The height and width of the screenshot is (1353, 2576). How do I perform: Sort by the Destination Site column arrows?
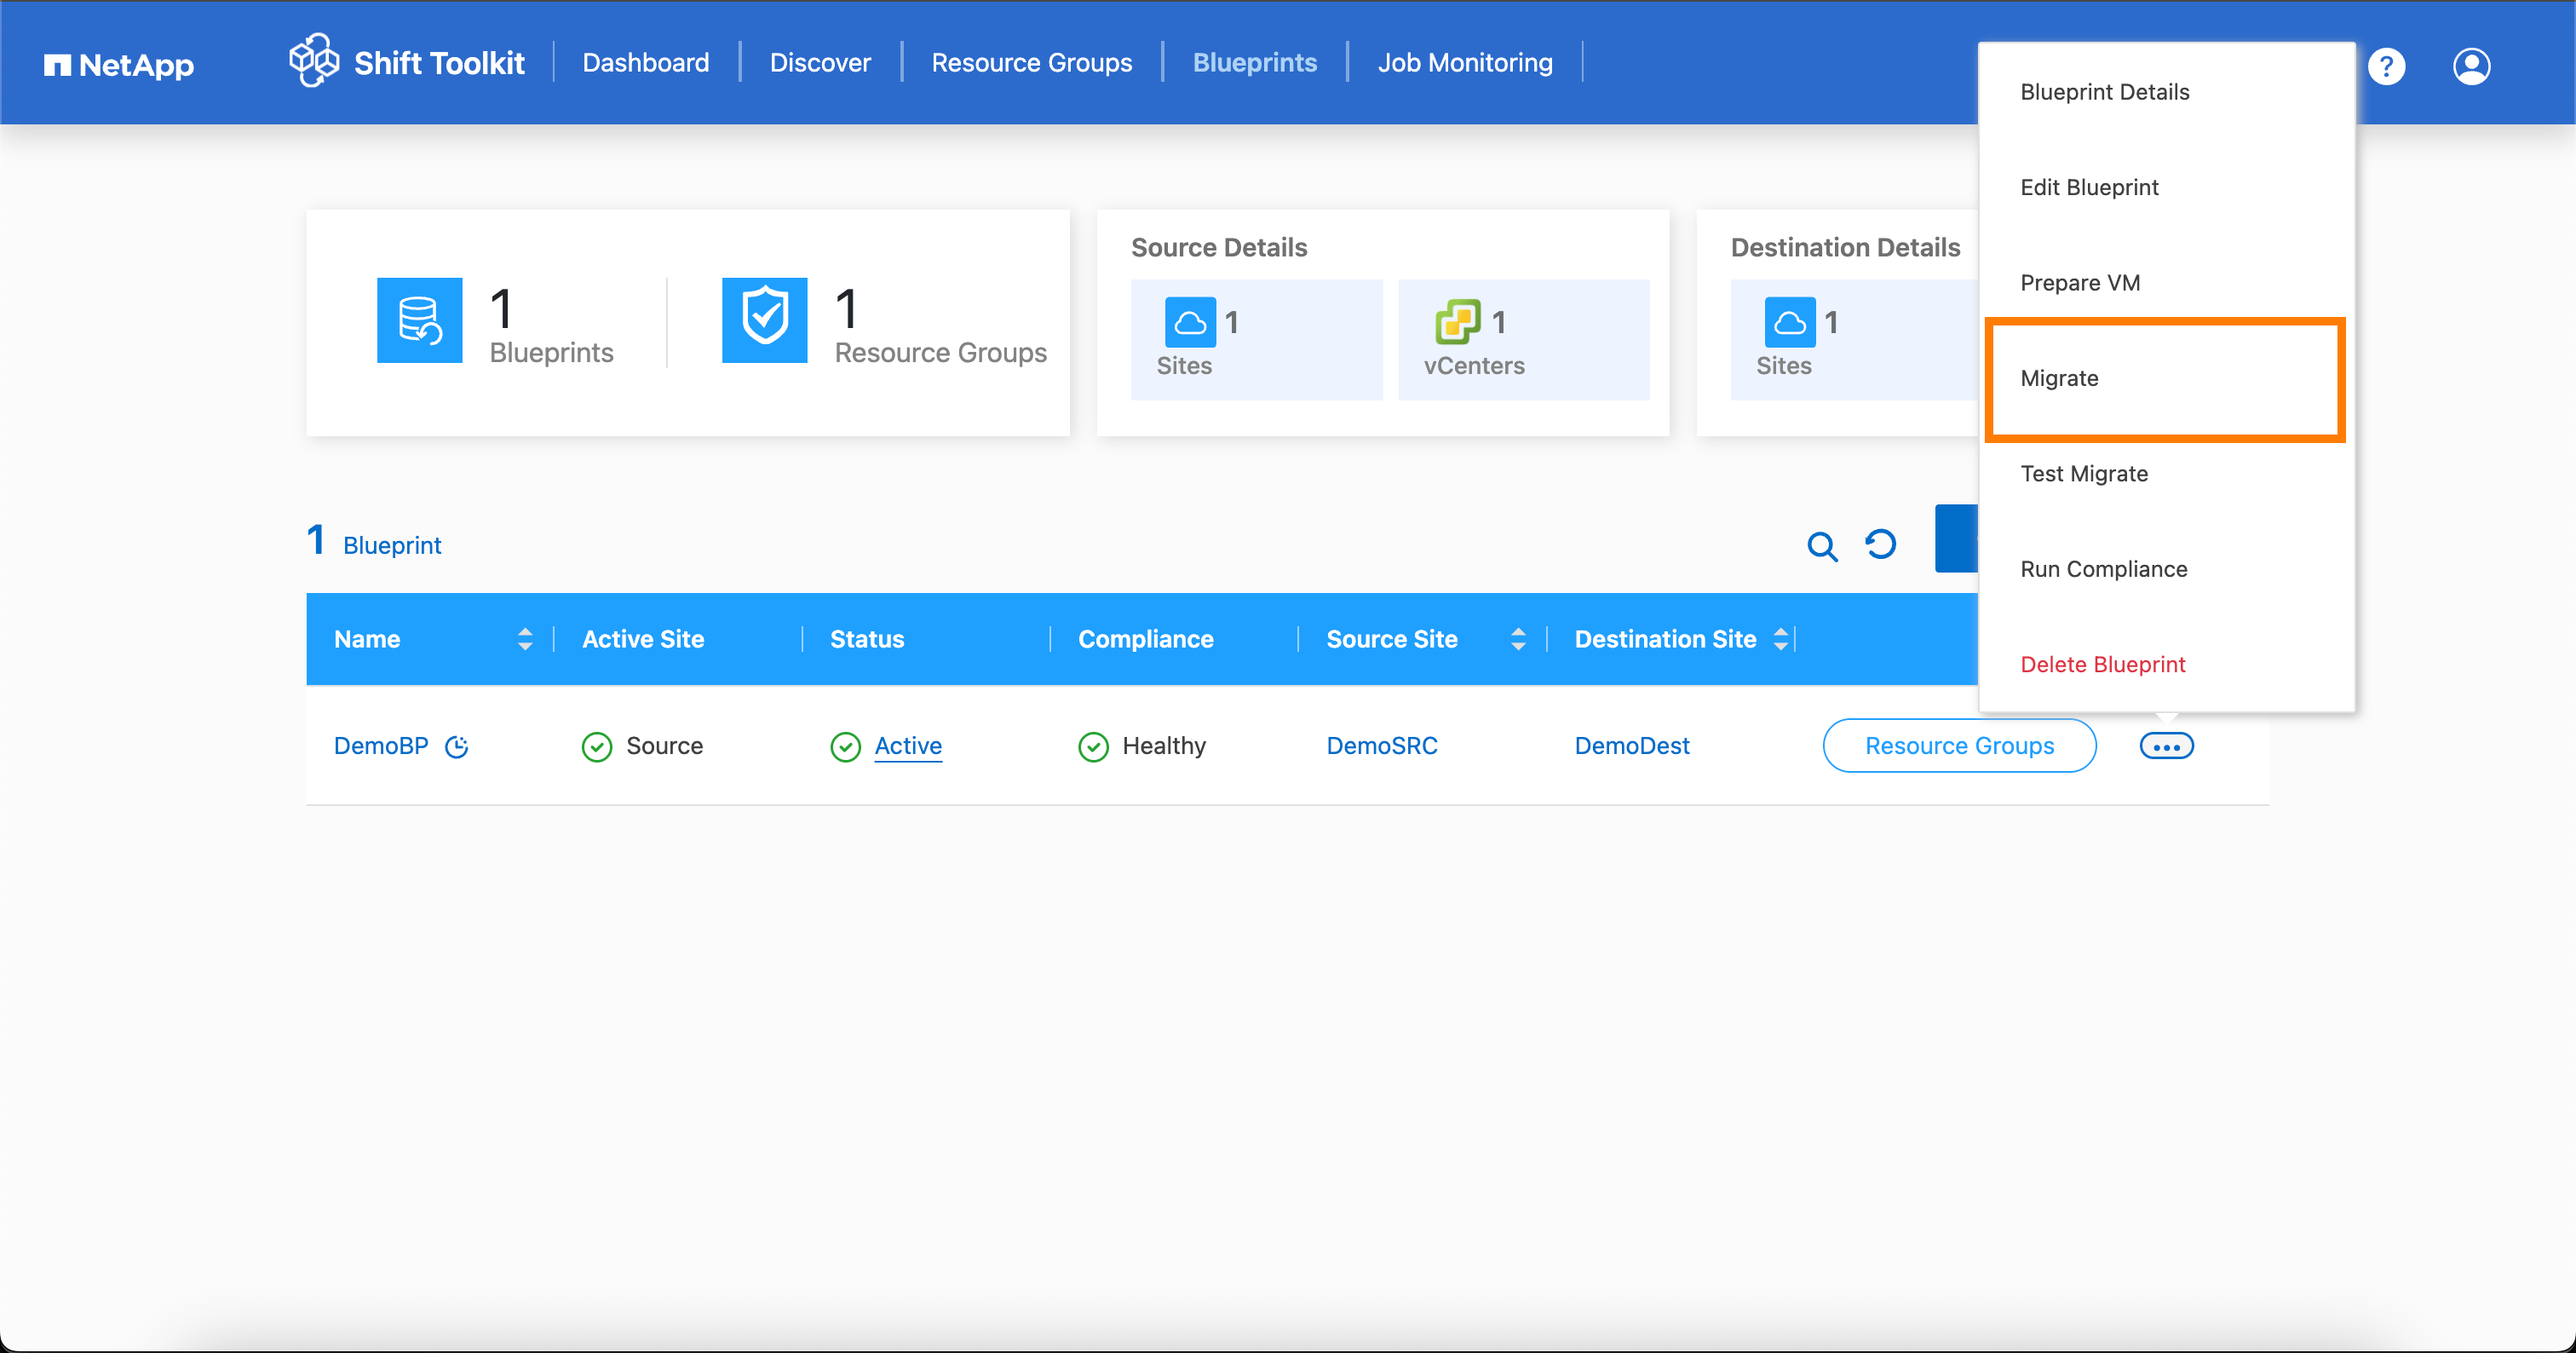pos(1780,639)
